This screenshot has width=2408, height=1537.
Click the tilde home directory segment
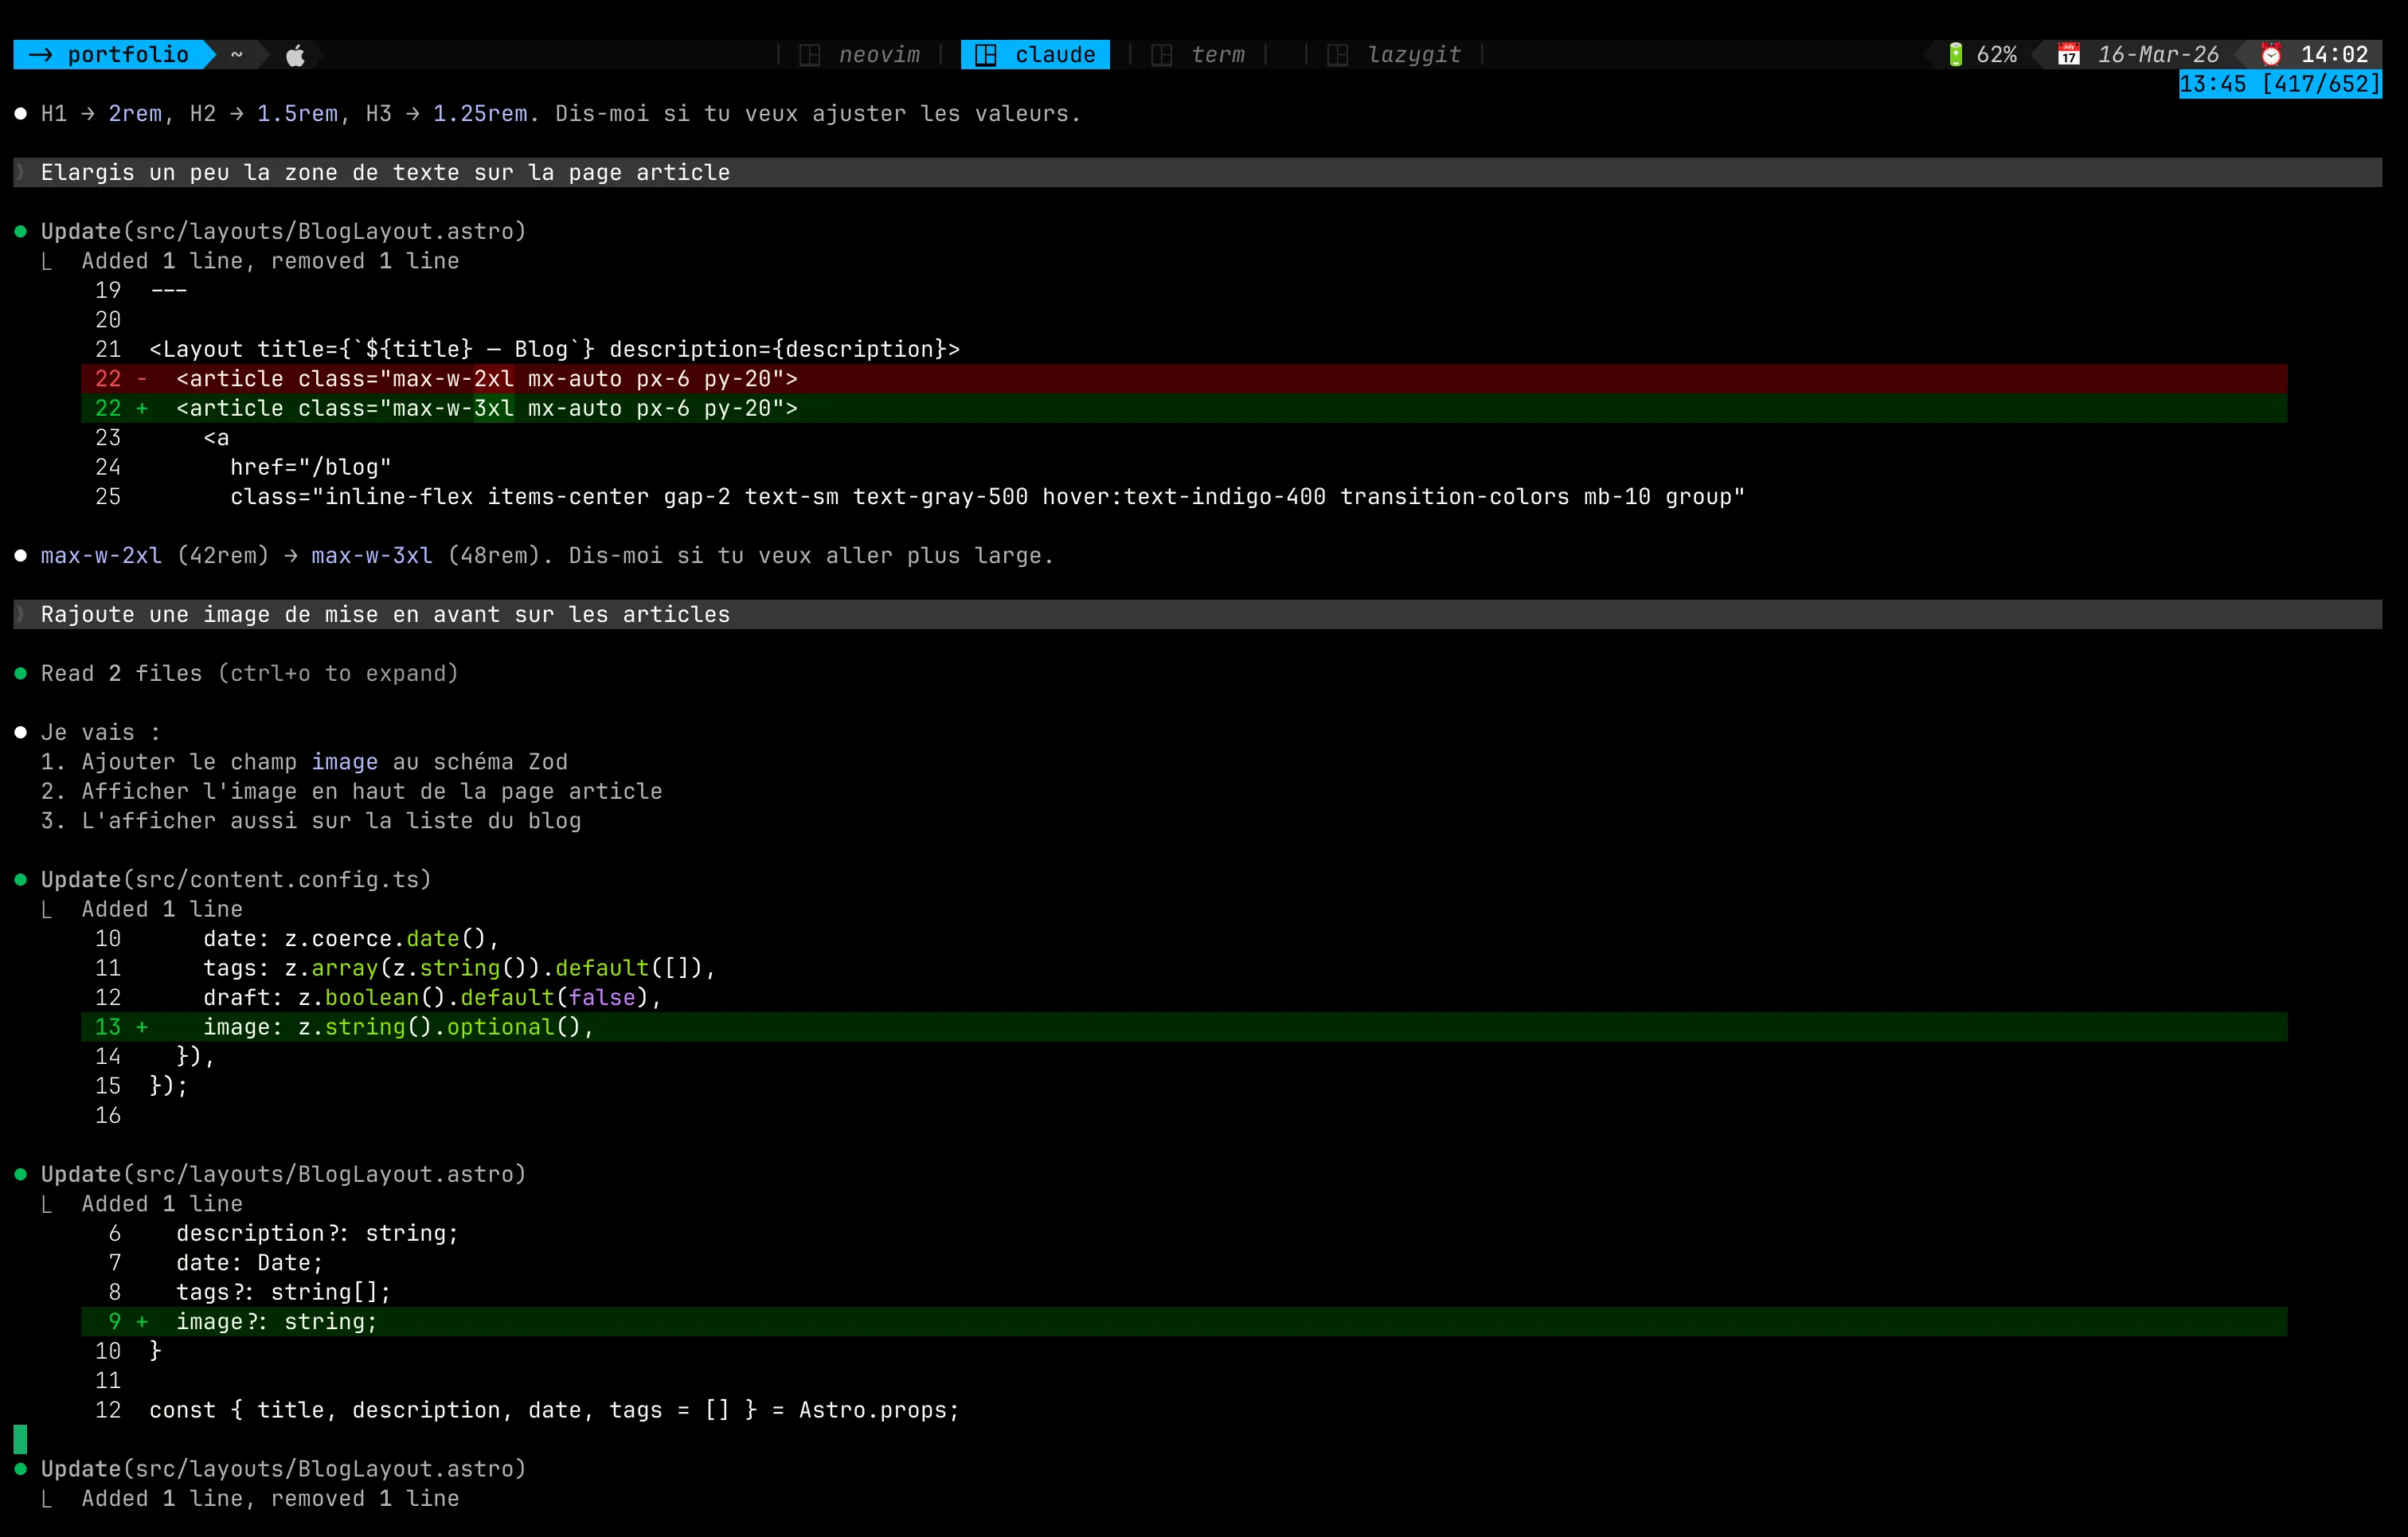(x=237, y=55)
